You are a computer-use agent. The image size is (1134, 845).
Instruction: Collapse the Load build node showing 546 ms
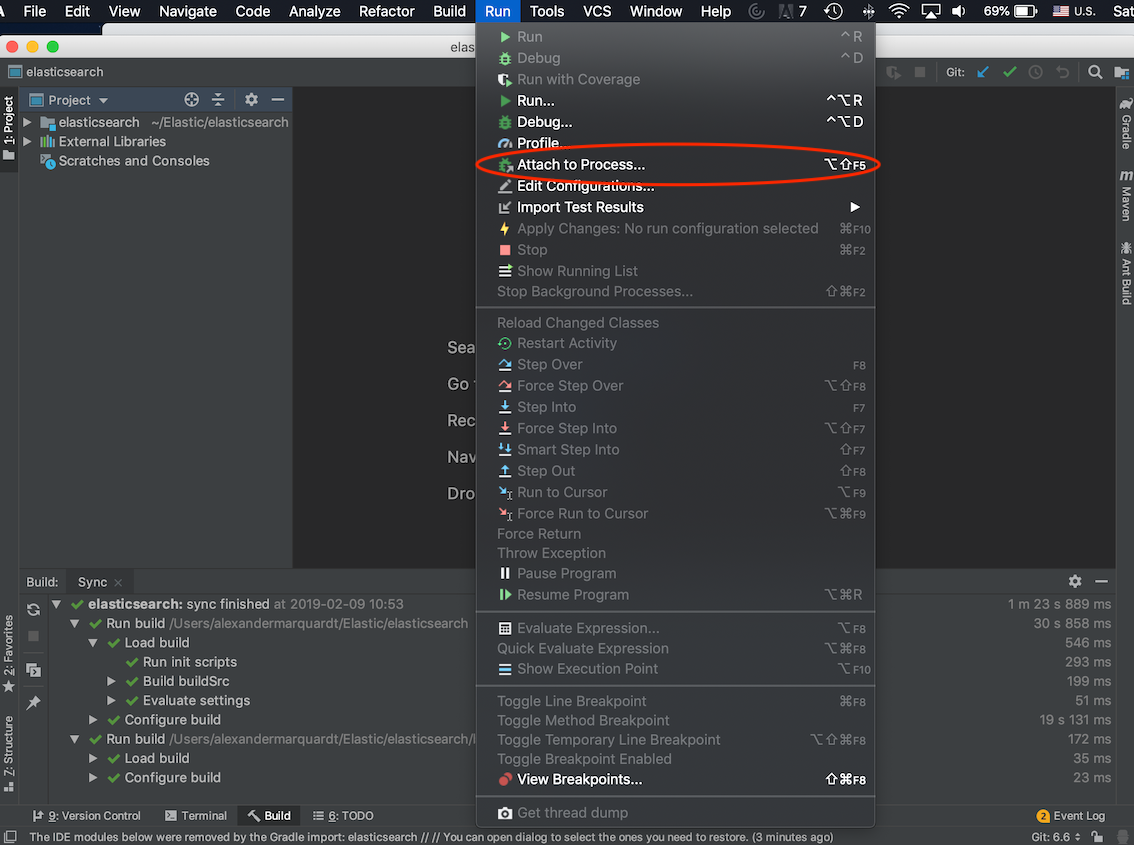click(93, 642)
